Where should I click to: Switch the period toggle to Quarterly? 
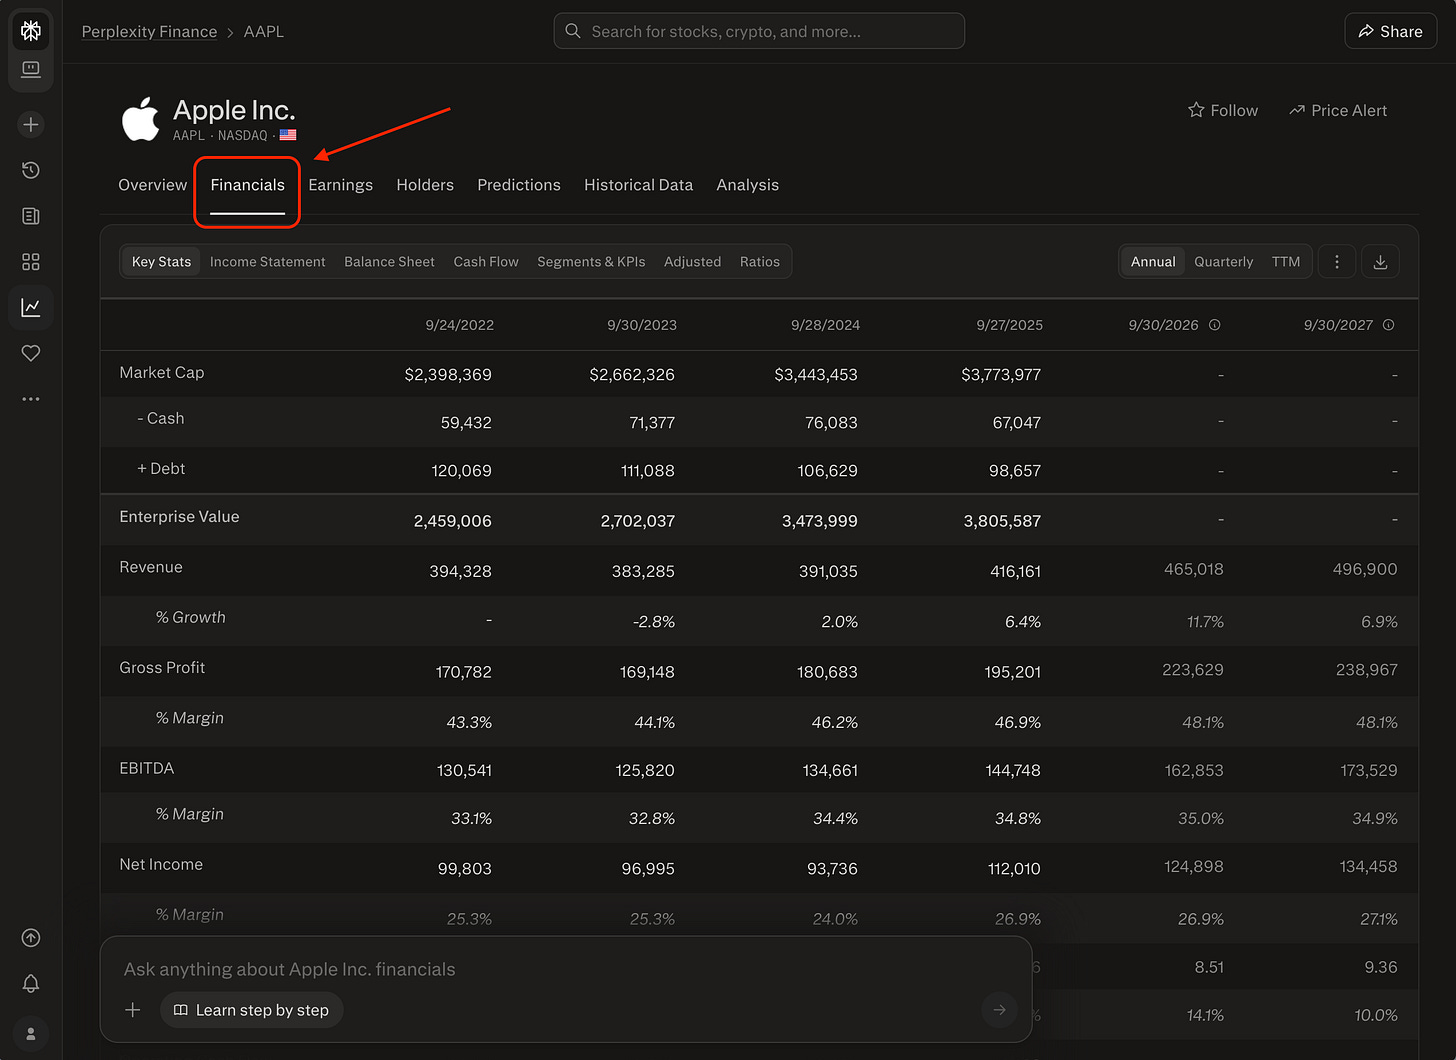(x=1223, y=261)
